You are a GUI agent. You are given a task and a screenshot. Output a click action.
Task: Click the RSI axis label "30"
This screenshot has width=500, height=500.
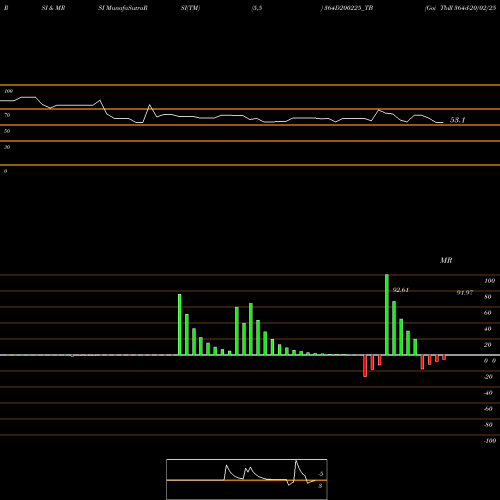point(7,147)
